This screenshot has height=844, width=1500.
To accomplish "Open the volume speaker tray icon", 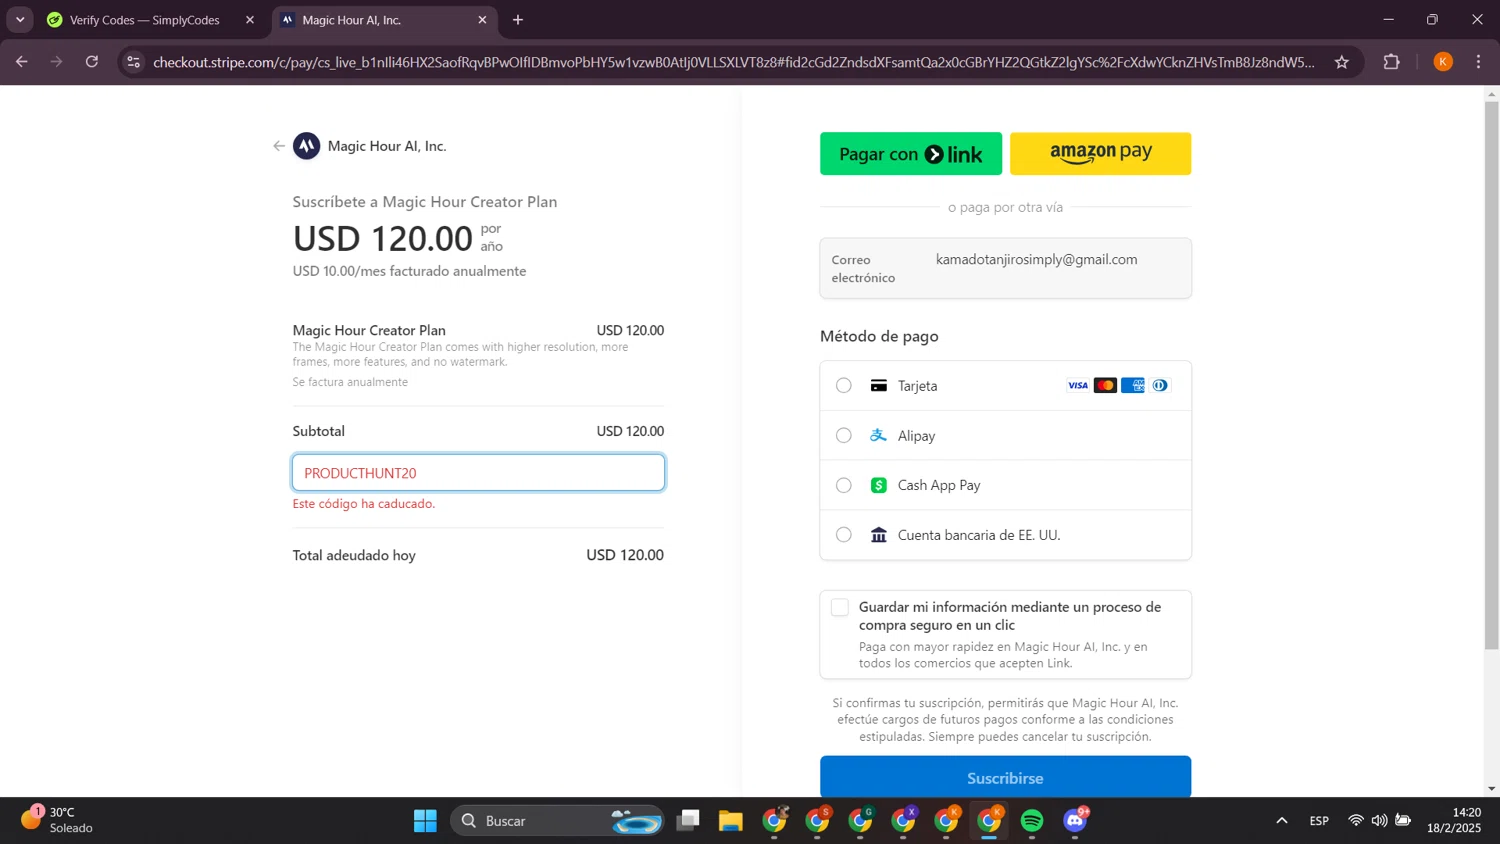I will coord(1379,821).
